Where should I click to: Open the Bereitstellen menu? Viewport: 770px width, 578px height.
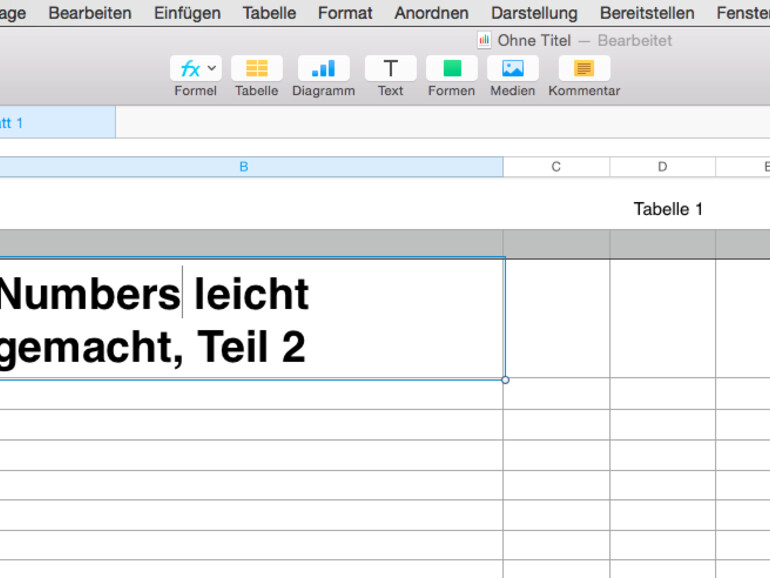click(647, 13)
